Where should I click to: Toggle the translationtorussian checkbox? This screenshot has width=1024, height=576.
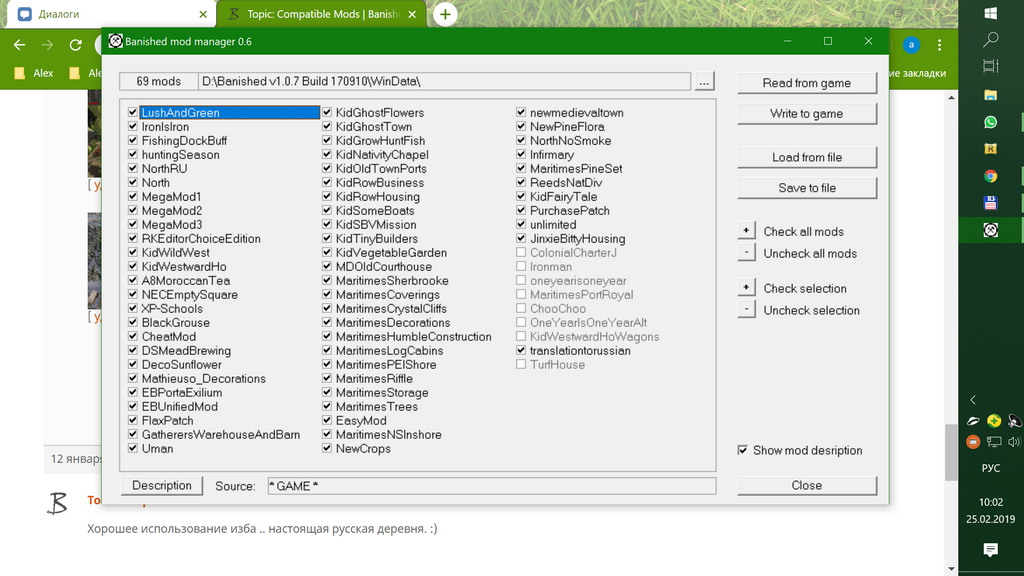[x=521, y=350]
